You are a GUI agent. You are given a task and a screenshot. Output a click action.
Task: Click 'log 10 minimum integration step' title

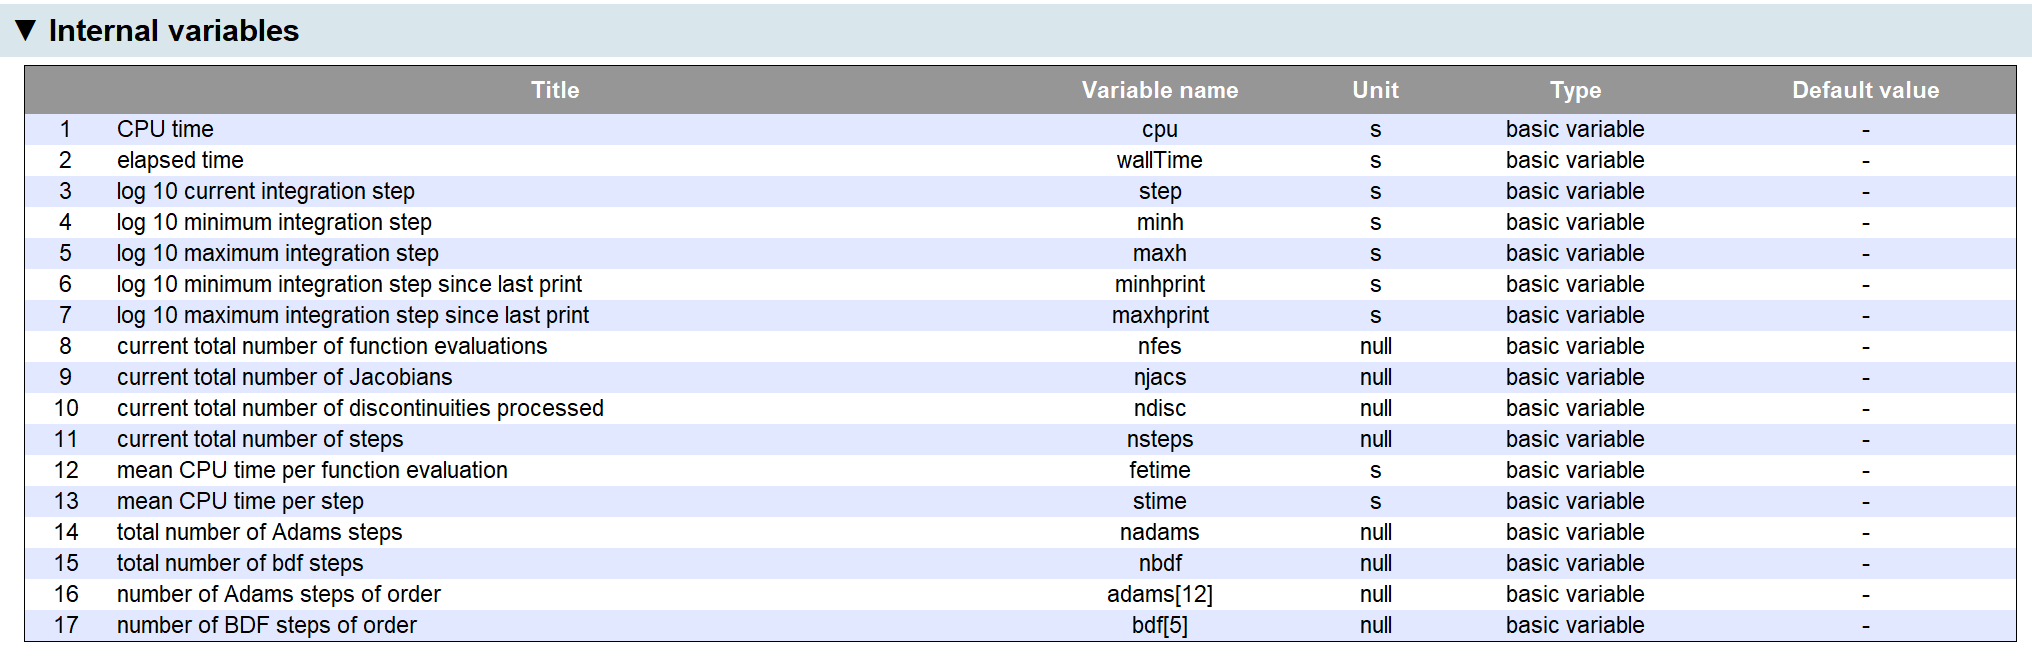click(274, 222)
